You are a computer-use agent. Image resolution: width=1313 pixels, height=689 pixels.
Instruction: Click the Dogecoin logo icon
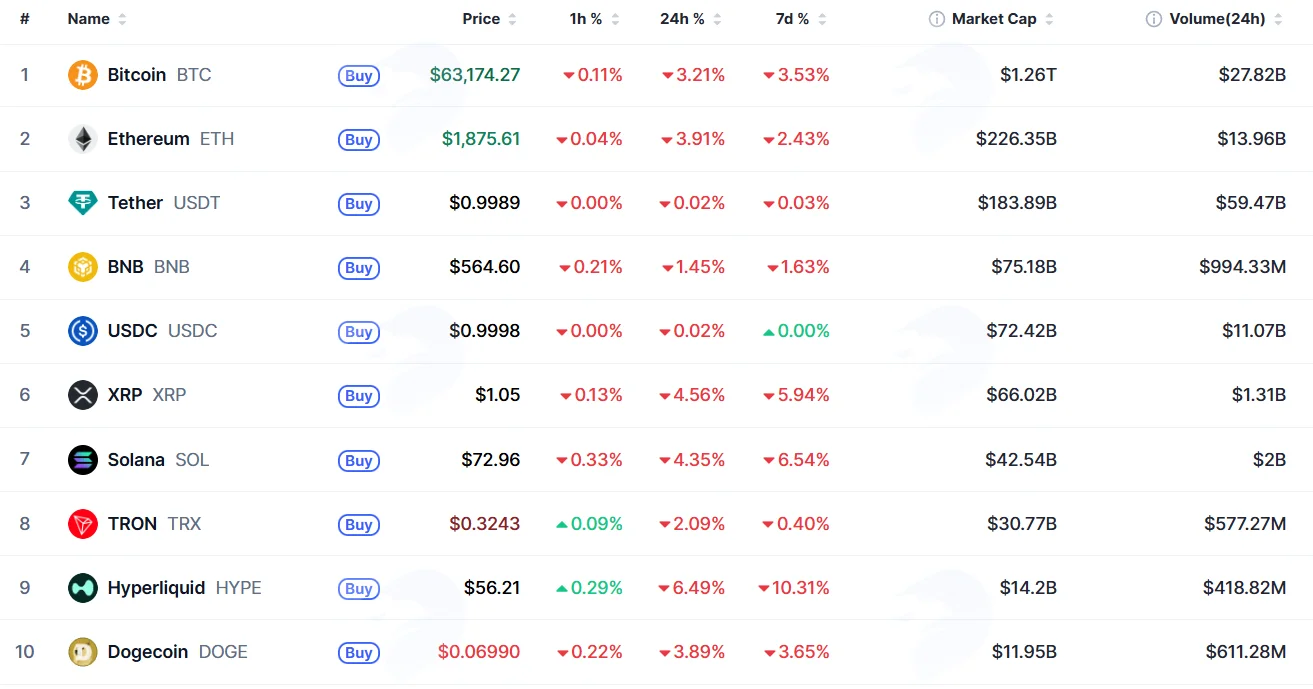click(x=83, y=652)
